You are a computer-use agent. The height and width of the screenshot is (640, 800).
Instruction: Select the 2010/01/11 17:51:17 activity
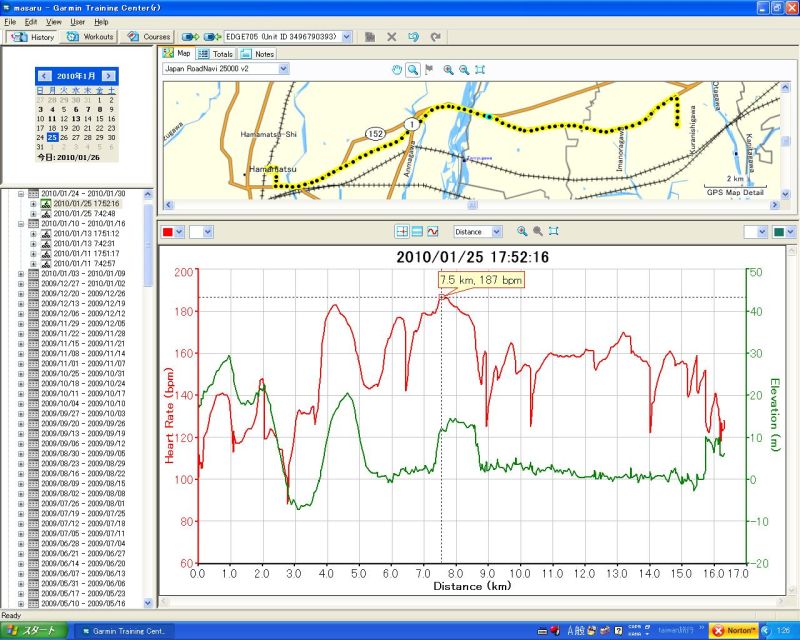pyautogui.click(x=86, y=254)
